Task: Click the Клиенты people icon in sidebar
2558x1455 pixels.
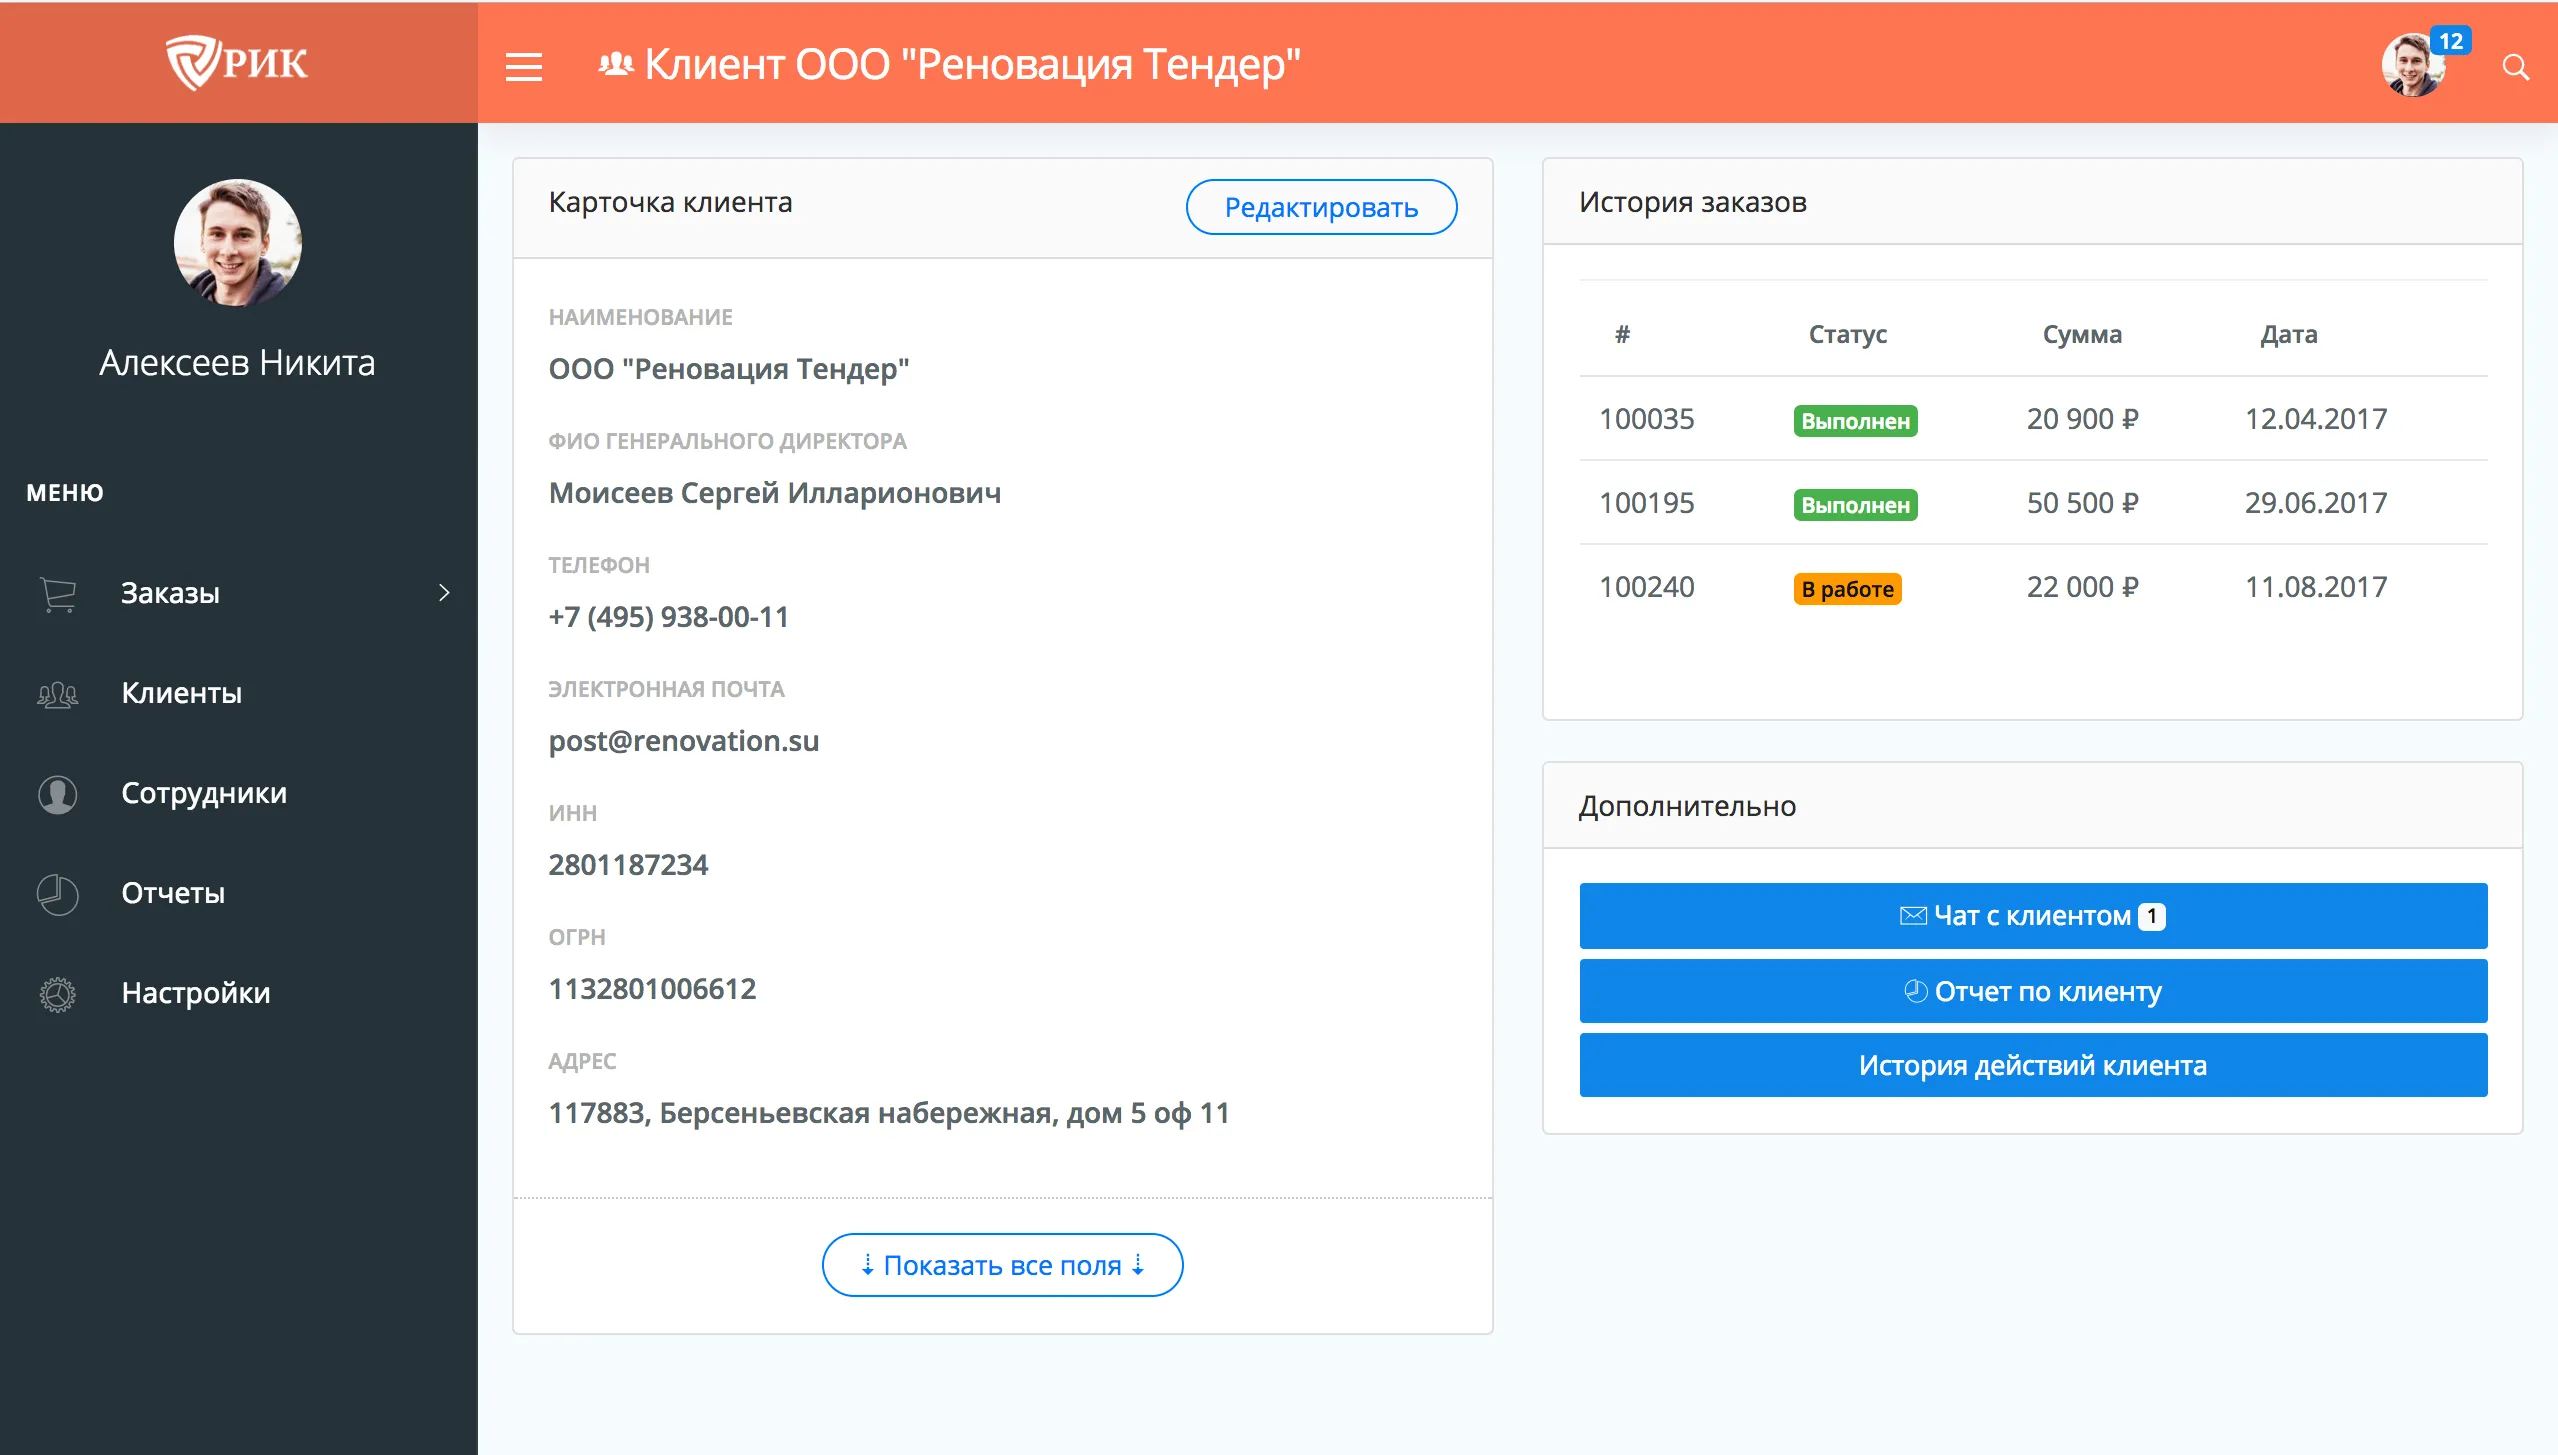Action: tap(58, 693)
